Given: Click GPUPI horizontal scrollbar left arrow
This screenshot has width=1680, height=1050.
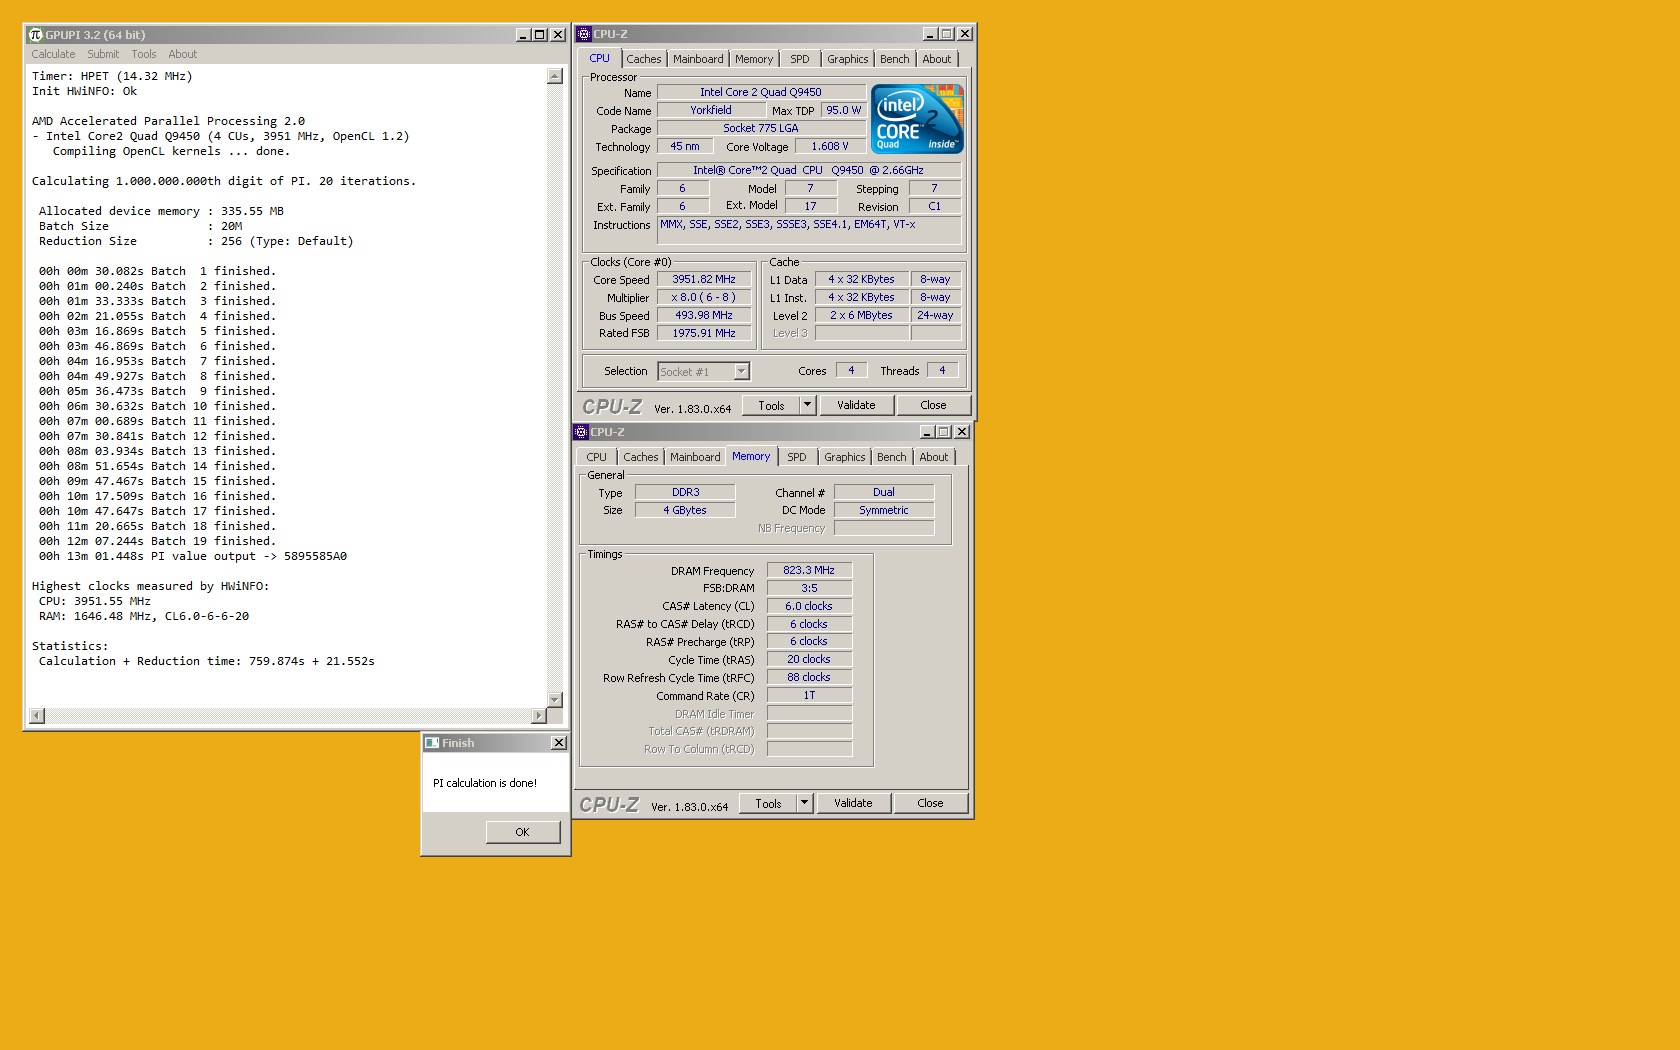Looking at the screenshot, I should pyautogui.click(x=37, y=715).
